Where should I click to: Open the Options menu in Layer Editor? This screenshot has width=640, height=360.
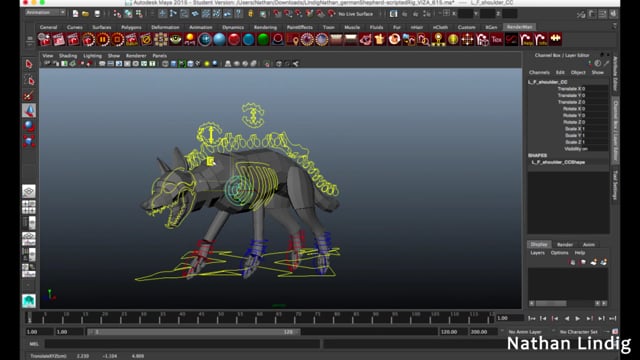(559, 253)
